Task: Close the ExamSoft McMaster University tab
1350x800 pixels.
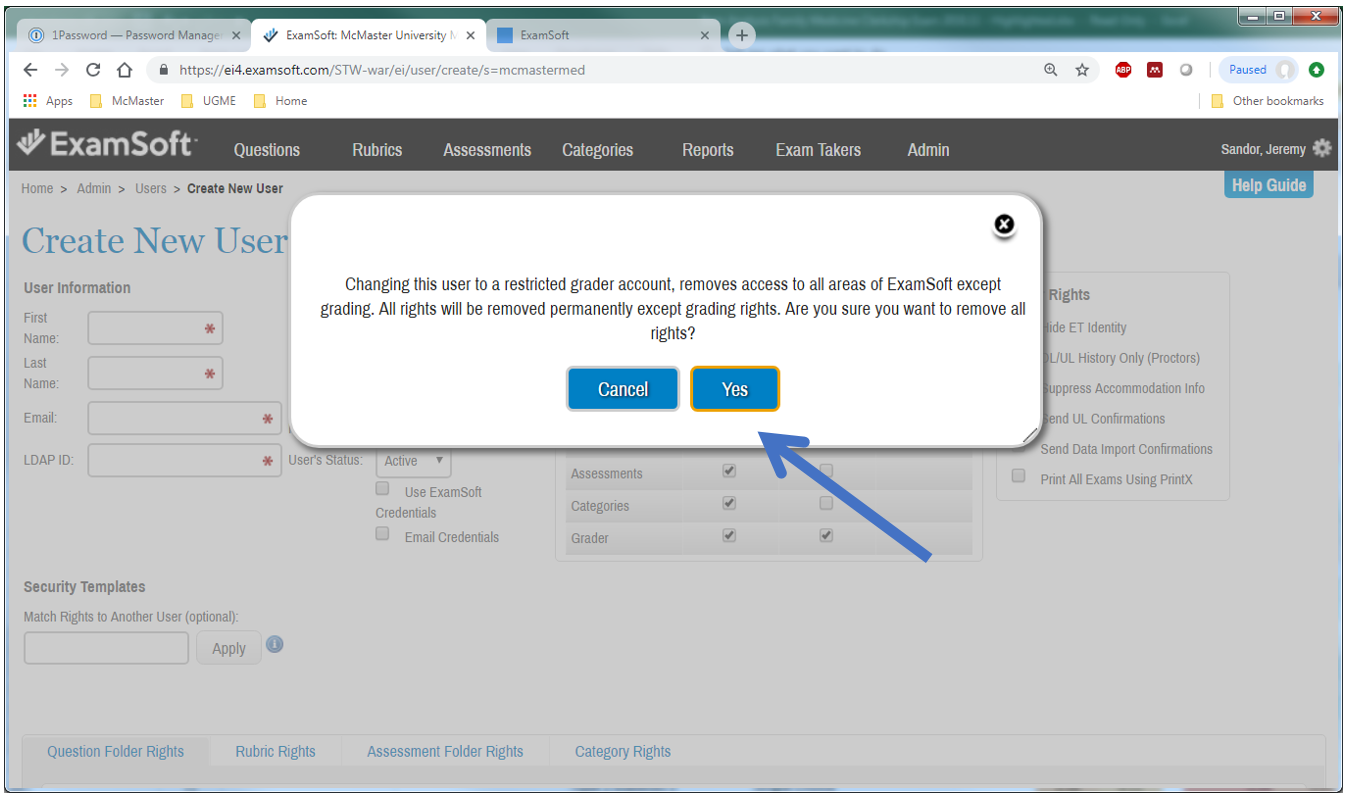Action: point(471,35)
